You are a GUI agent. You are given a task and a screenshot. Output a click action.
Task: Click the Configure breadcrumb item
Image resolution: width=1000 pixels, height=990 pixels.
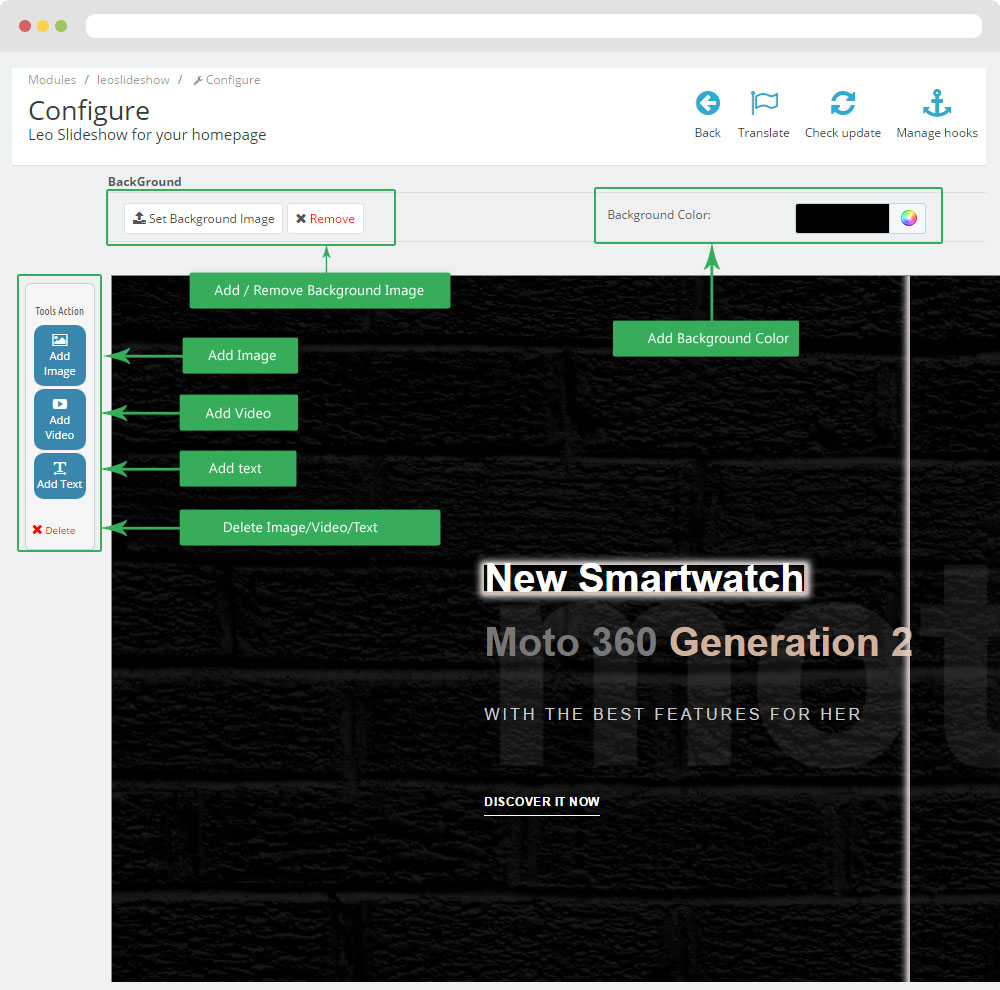click(x=227, y=80)
